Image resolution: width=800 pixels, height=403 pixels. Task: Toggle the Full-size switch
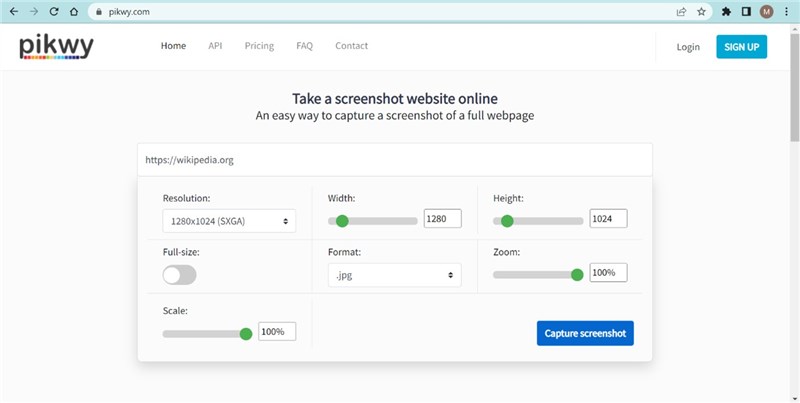pyautogui.click(x=180, y=275)
